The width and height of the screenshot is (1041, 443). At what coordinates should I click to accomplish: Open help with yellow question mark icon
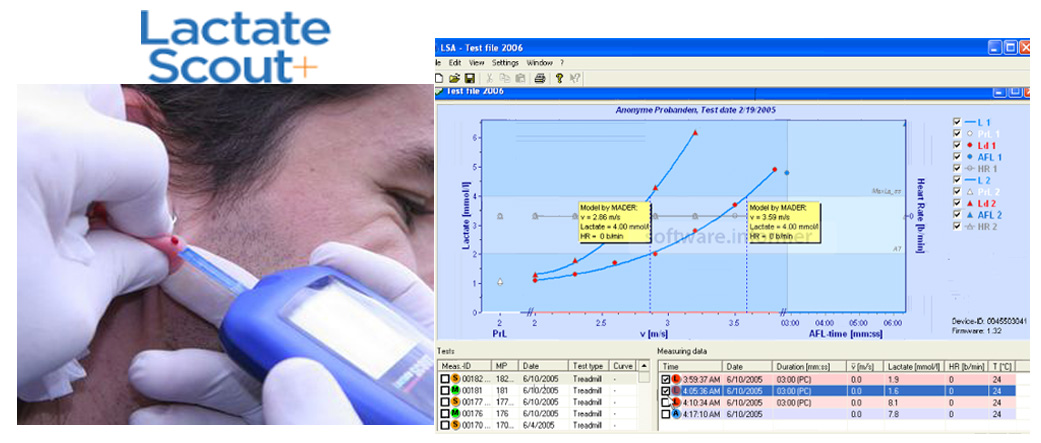pos(560,78)
